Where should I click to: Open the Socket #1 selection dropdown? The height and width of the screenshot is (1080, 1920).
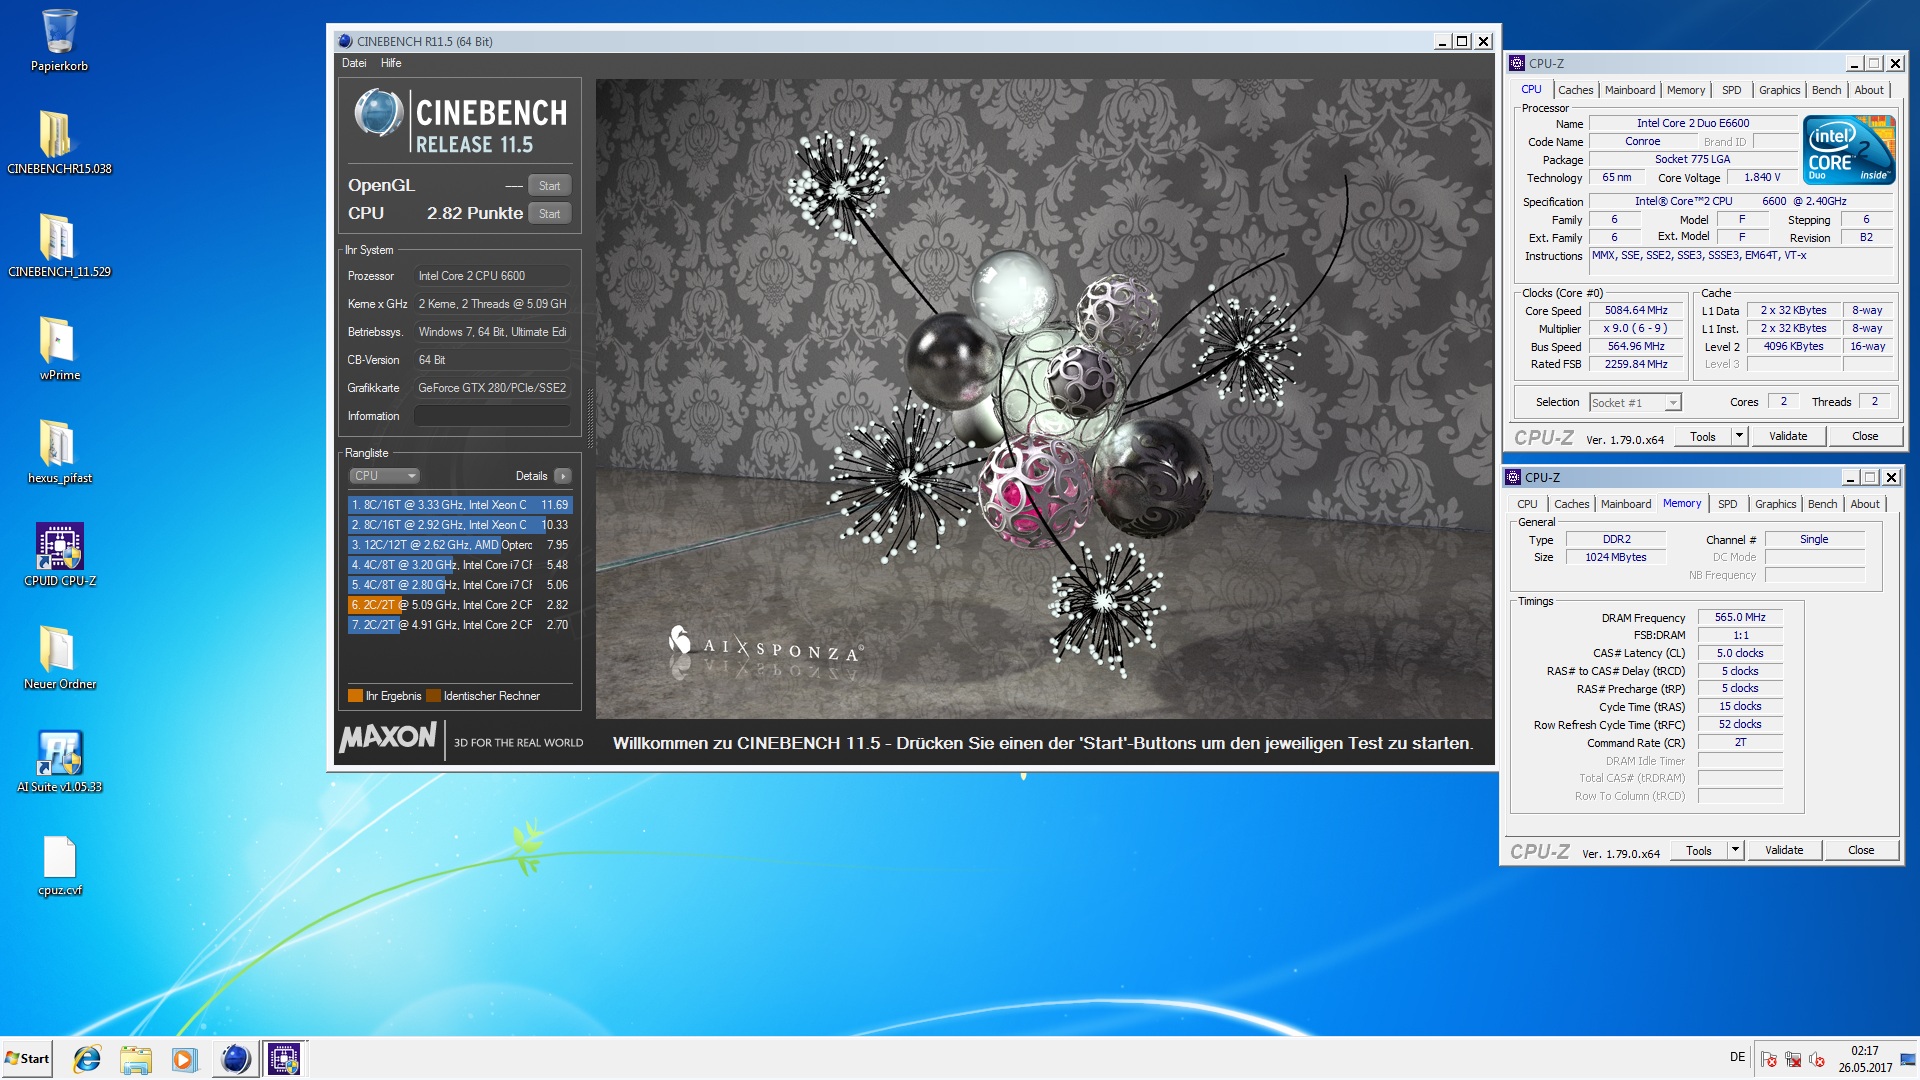click(1635, 403)
